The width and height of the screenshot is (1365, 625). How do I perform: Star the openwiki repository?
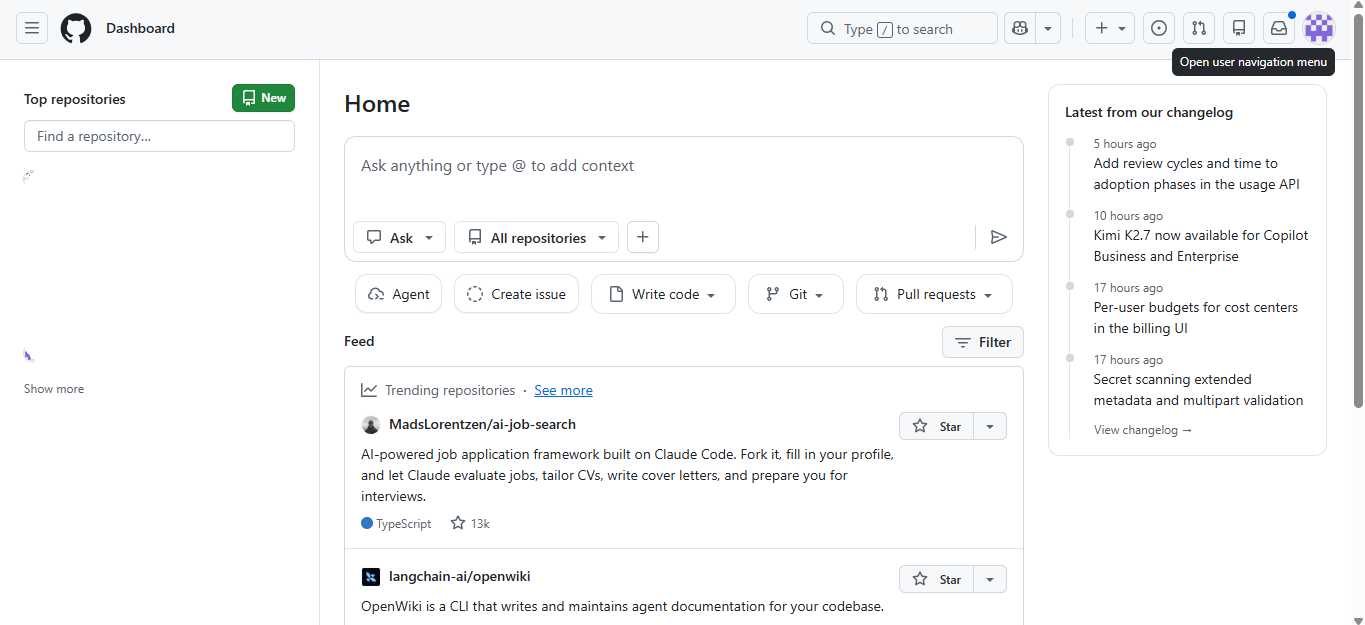(x=936, y=579)
